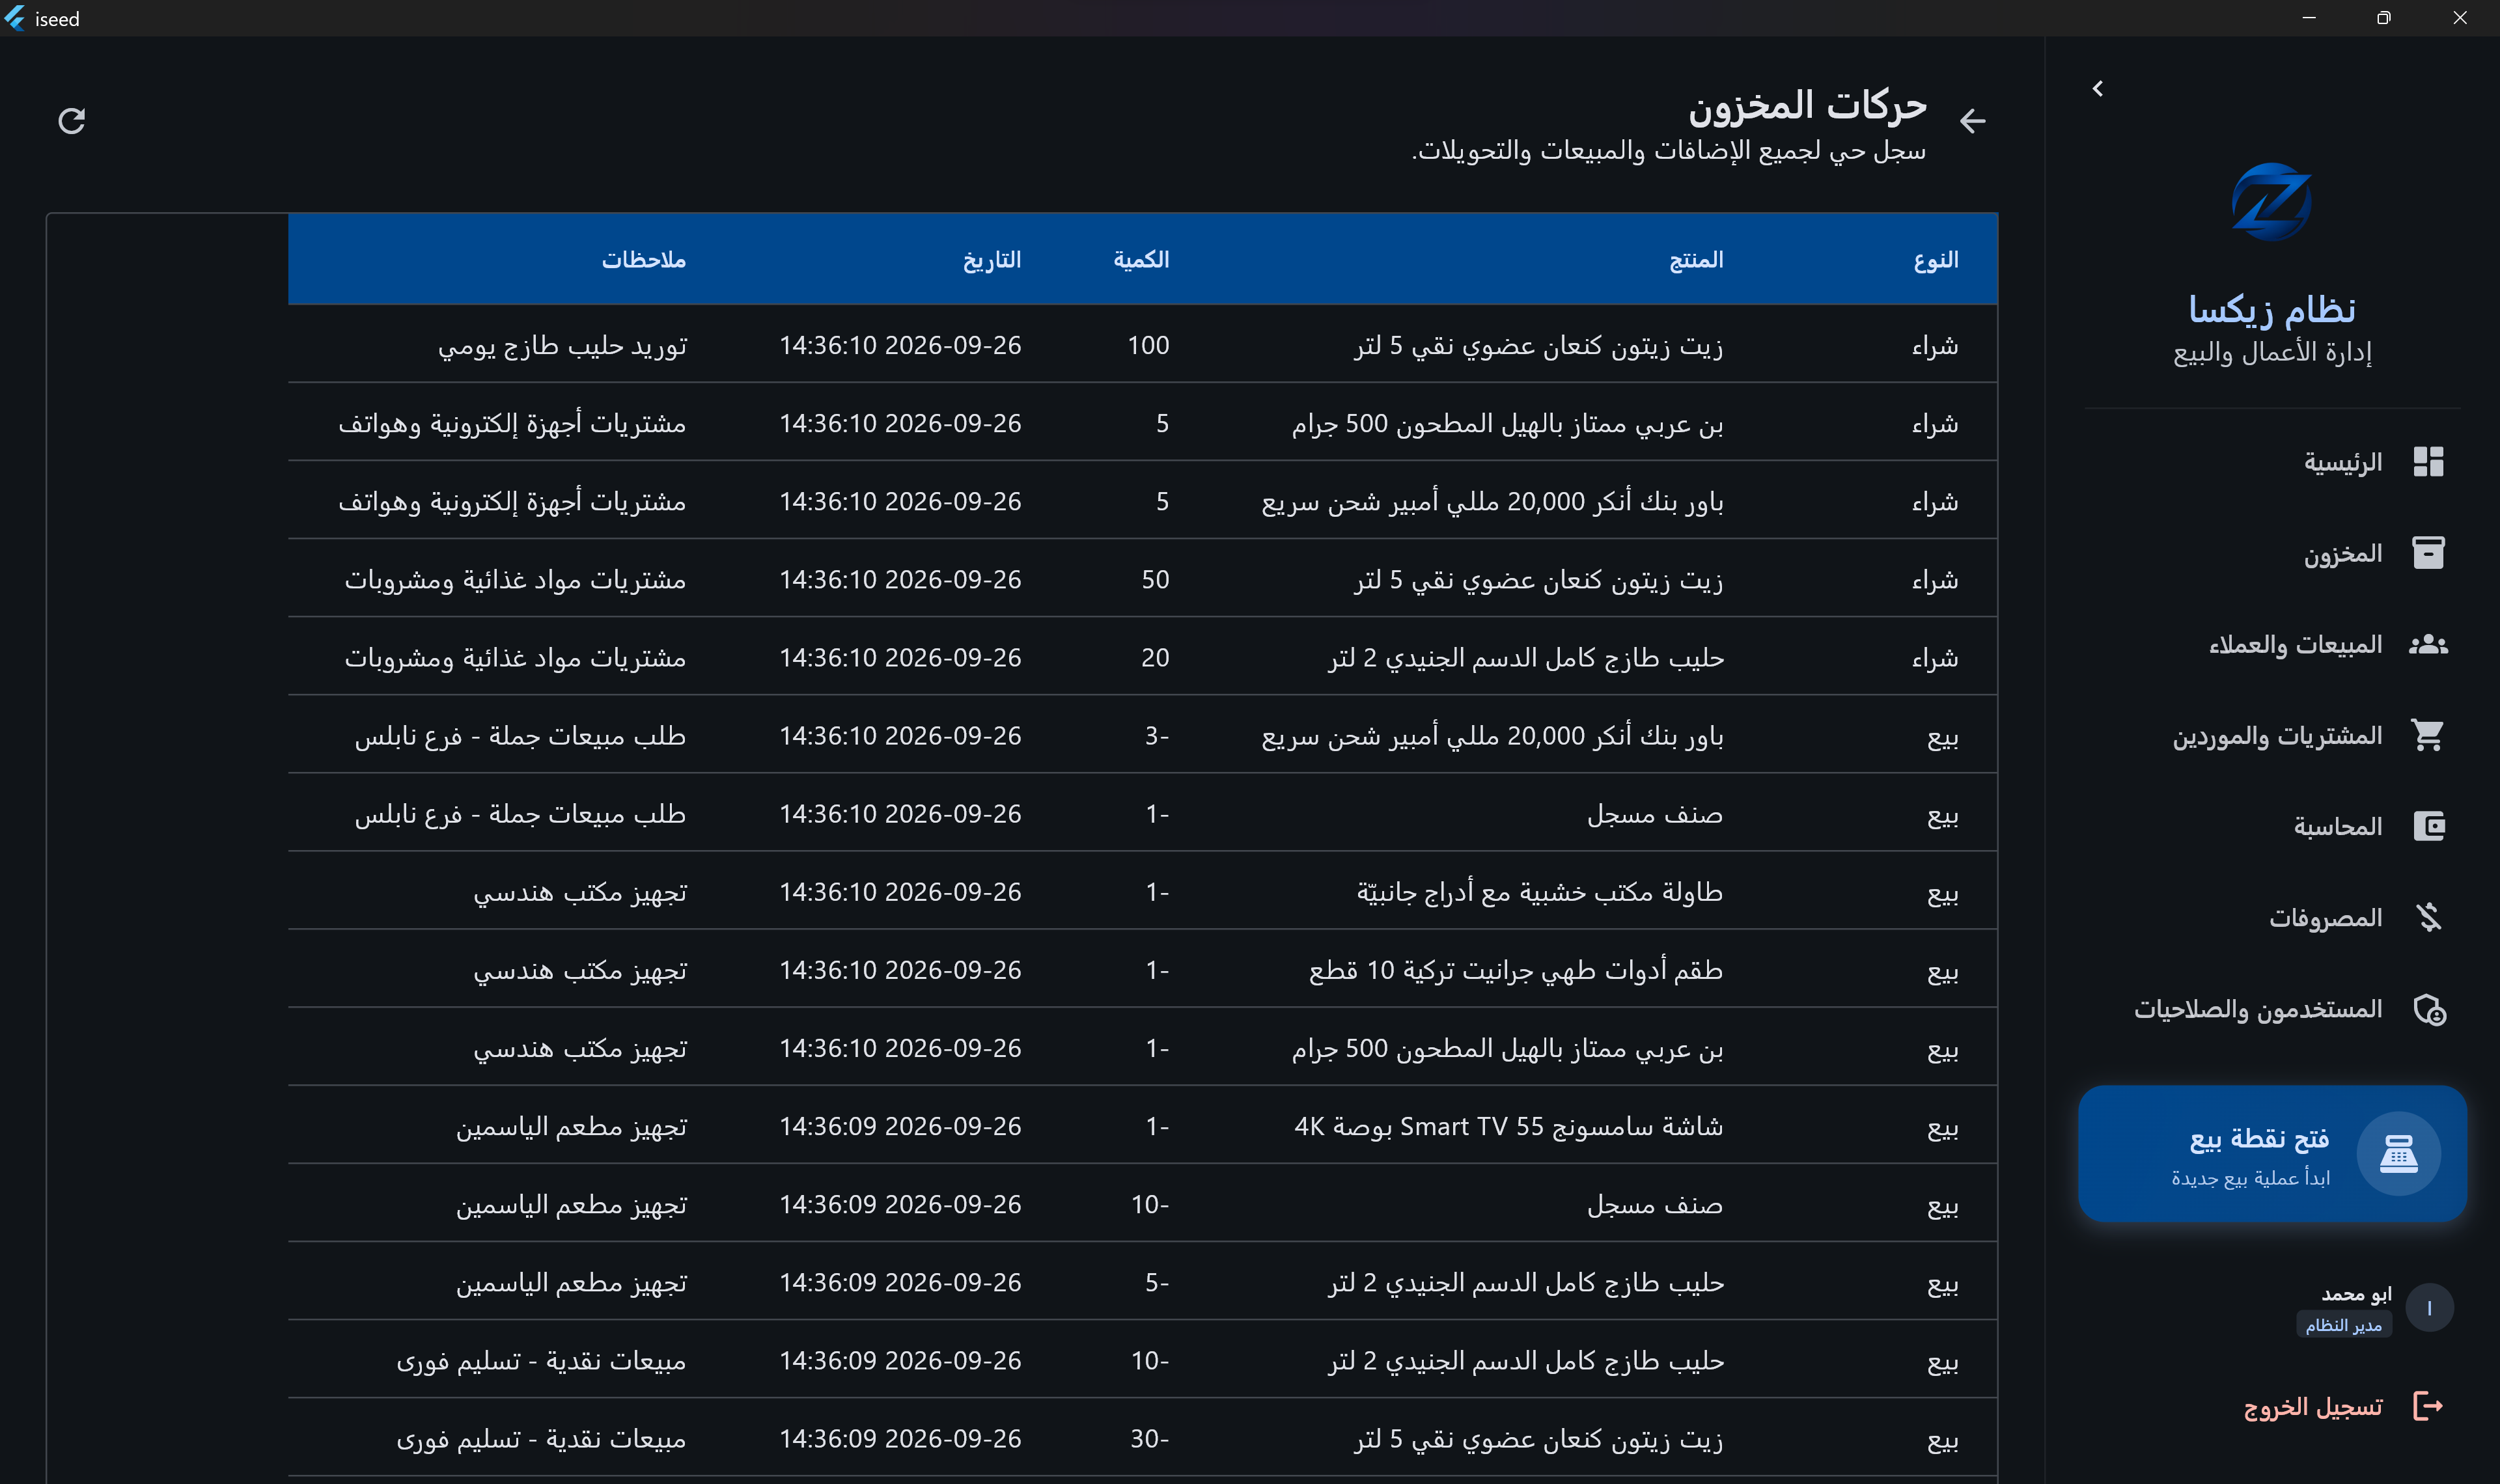This screenshot has height=1484, width=2500.
Task: Open الرئيسية dashboard icon
Action: tap(2428, 462)
